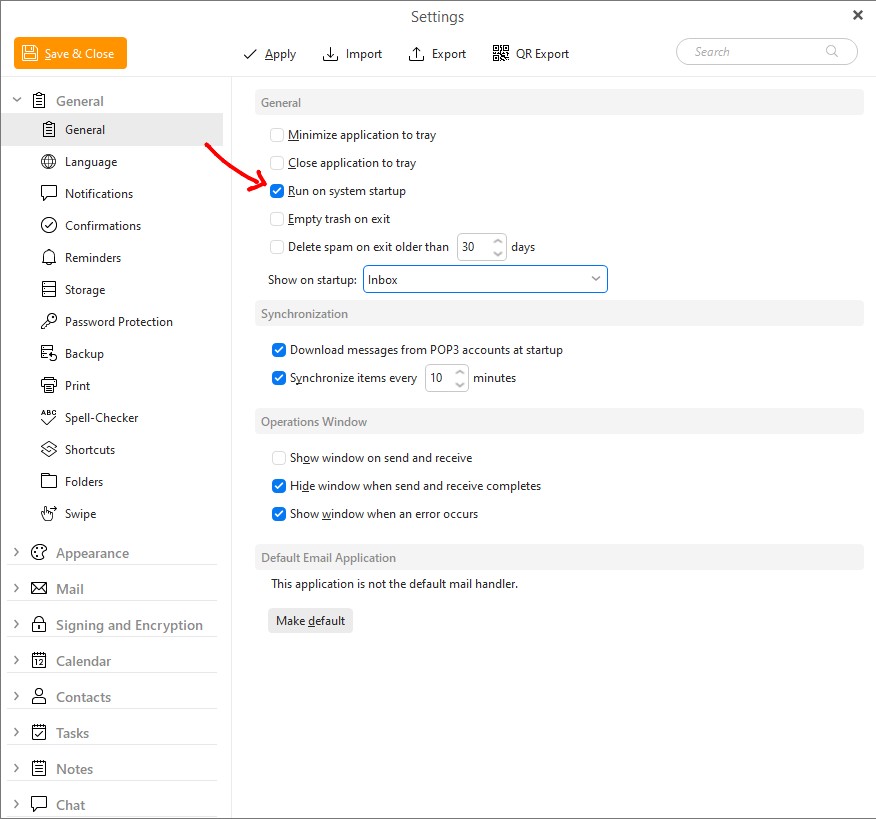876x819 pixels.
Task: Open Password Protection key icon
Action: (x=48, y=322)
